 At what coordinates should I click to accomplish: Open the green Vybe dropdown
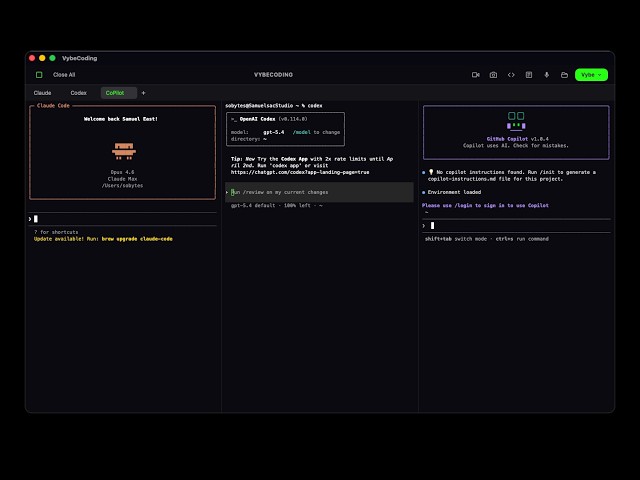pos(591,75)
